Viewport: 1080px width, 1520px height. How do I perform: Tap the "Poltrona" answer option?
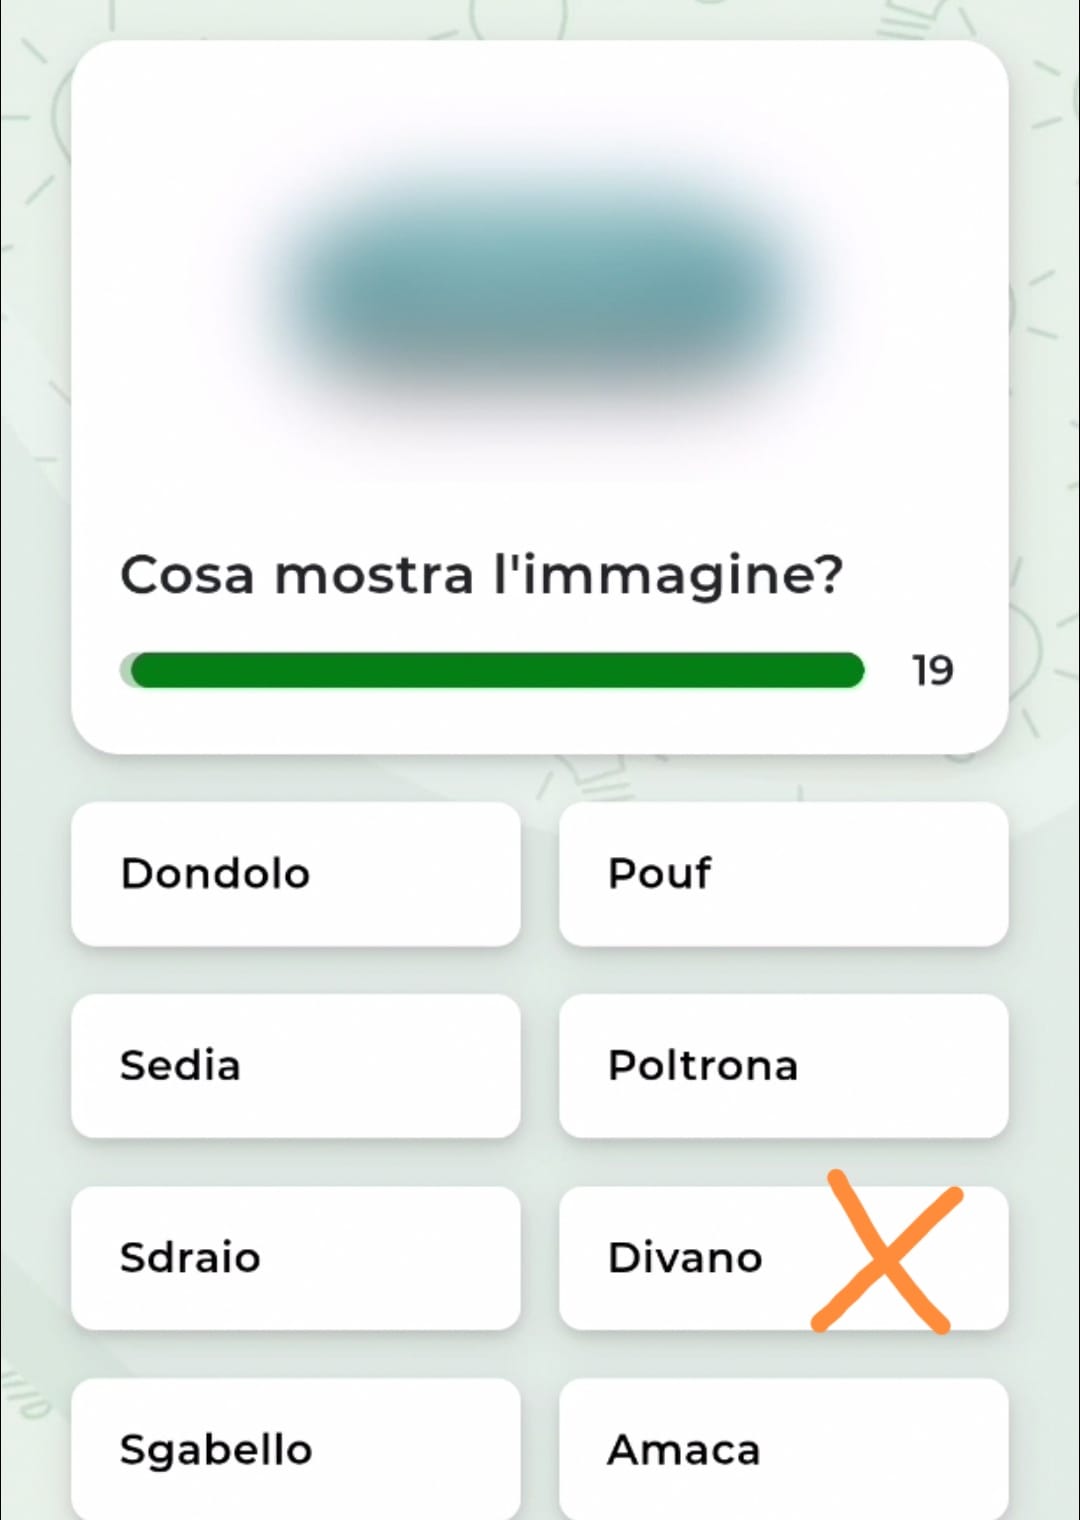(x=783, y=1066)
